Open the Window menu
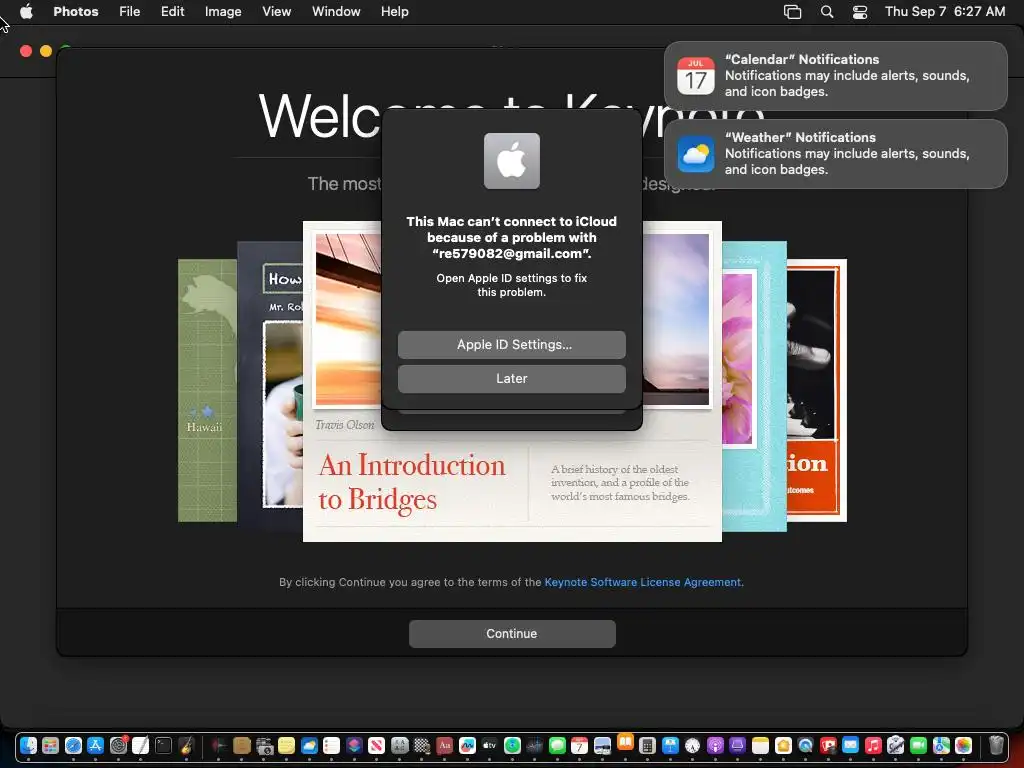This screenshot has height=768, width=1024. click(x=336, y=12)
